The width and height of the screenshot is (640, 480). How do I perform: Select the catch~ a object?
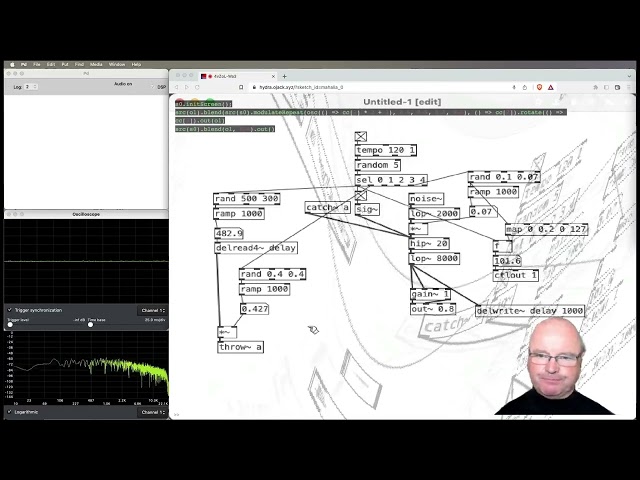coord(328,208)
